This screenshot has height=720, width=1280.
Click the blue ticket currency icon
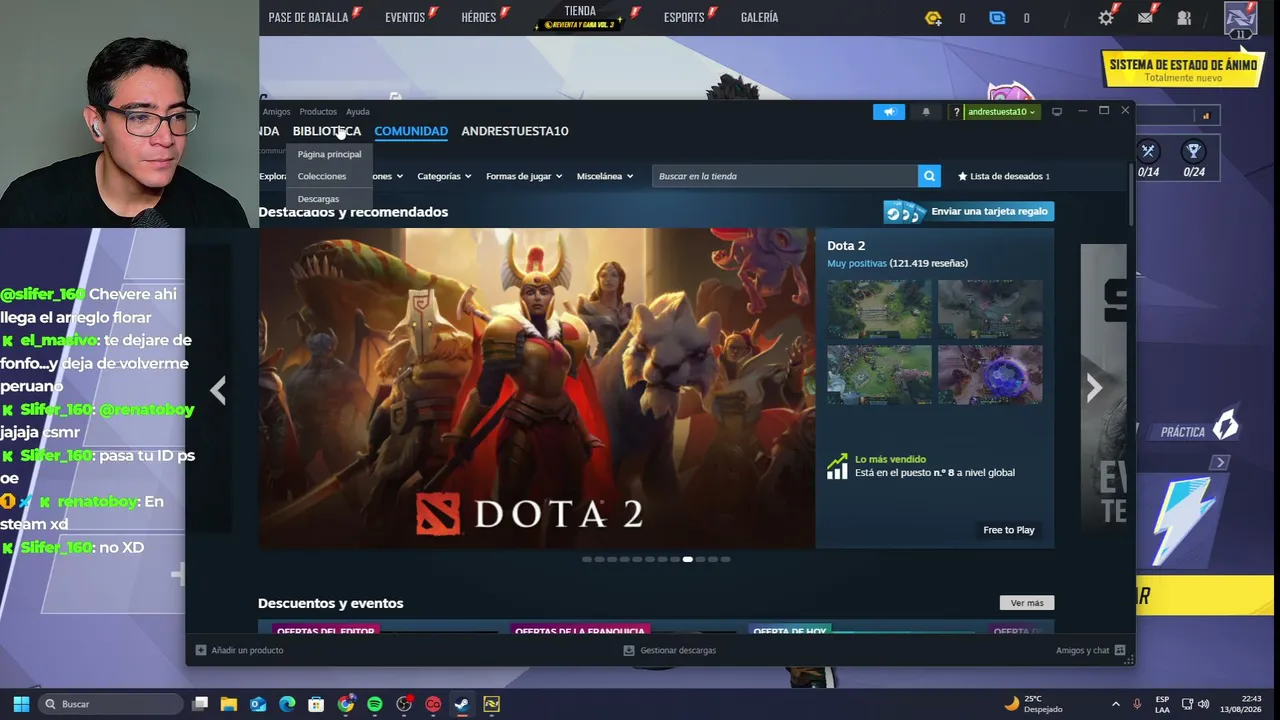997,18
